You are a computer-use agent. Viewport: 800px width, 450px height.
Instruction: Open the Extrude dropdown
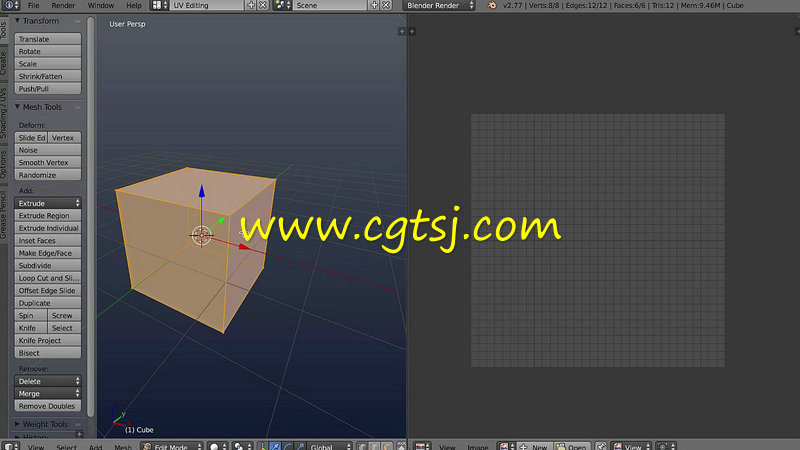click(x=47, y=203)
